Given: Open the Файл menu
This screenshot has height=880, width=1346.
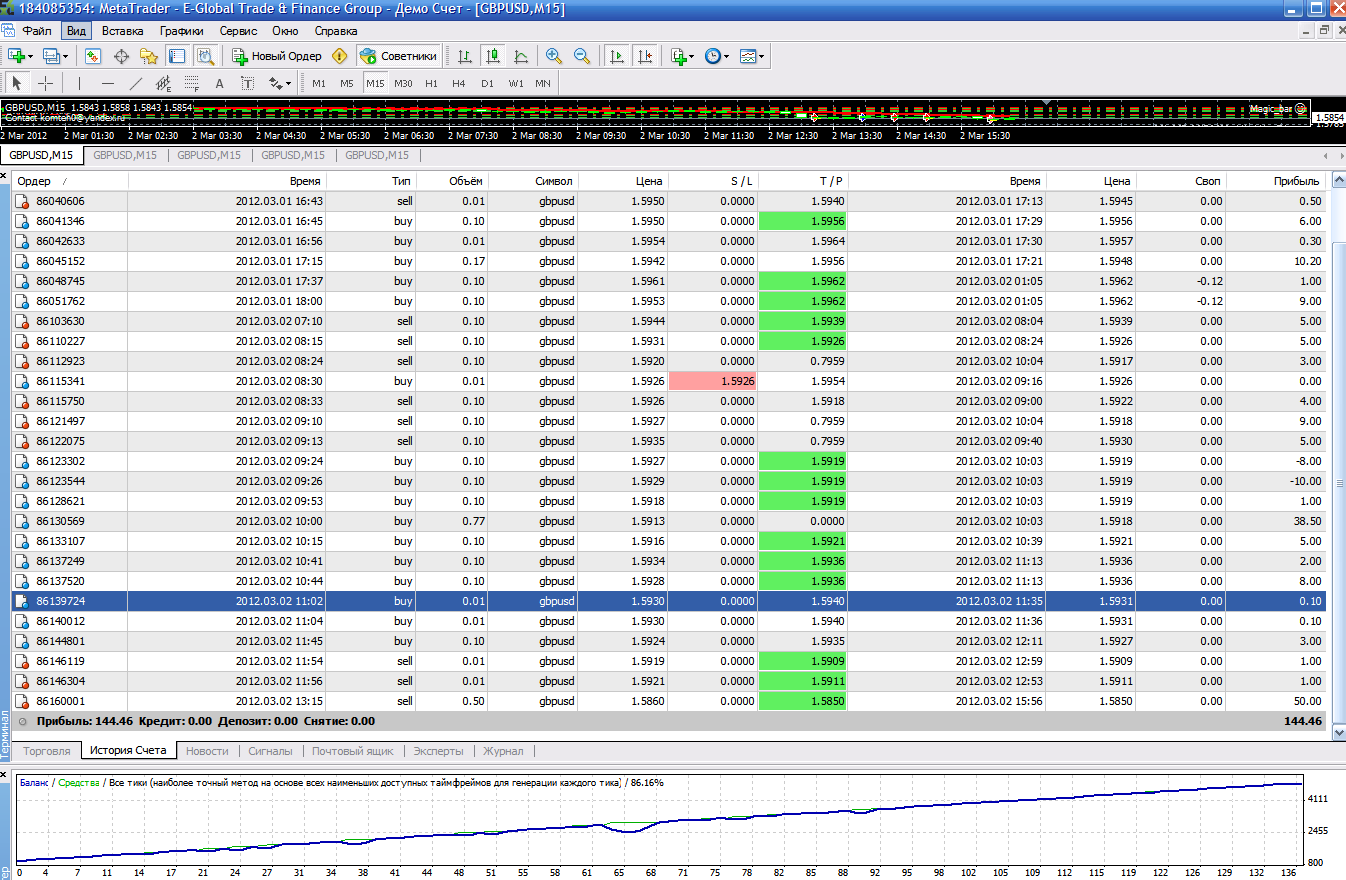Looking at the screenshot, I should click(x=36, y=31).
